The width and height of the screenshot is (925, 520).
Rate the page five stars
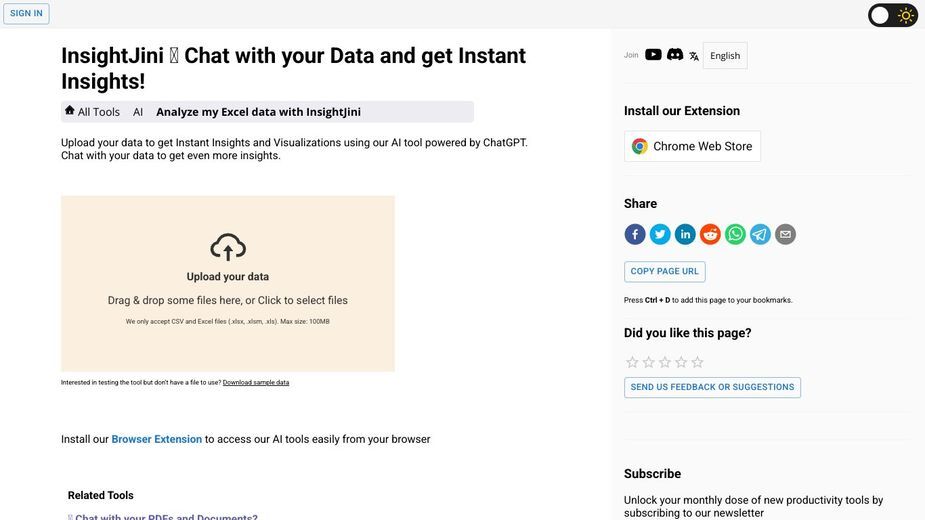697,362
